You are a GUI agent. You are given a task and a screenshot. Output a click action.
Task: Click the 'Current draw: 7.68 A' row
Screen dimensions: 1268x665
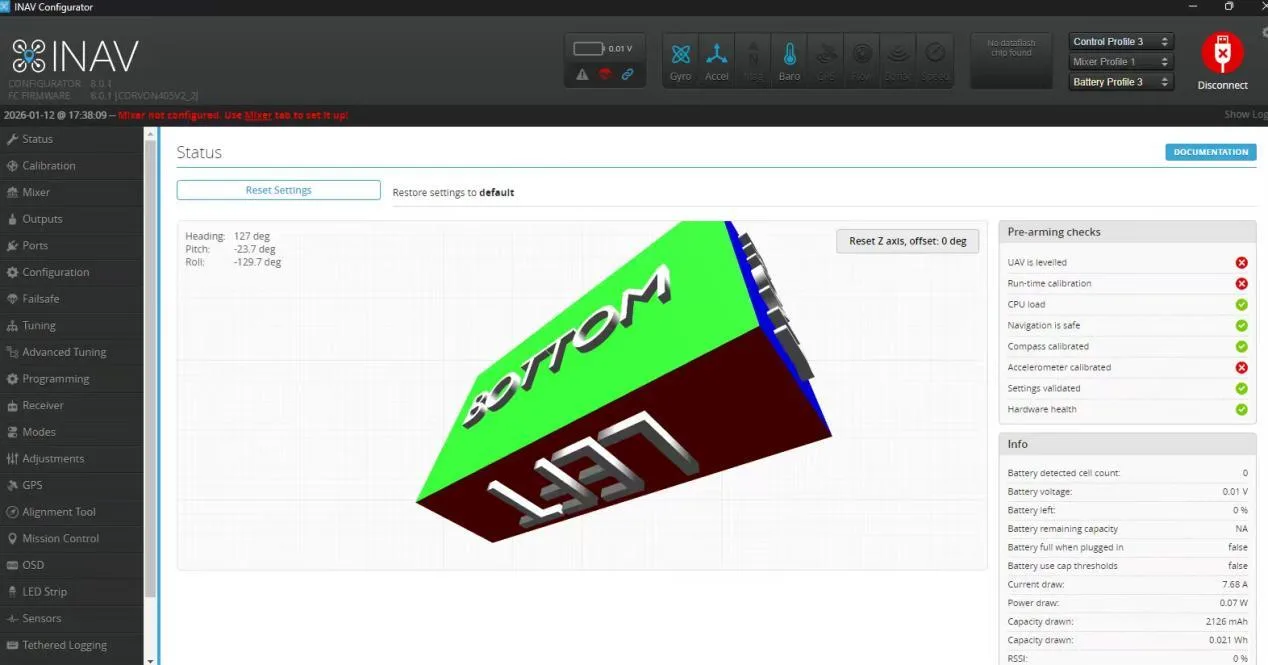1127,585
